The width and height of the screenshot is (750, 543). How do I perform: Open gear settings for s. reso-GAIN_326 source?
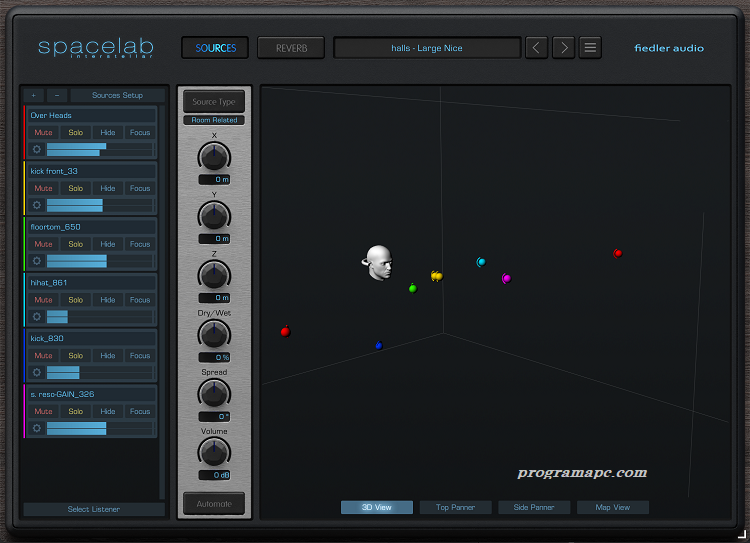coord(37,428)
